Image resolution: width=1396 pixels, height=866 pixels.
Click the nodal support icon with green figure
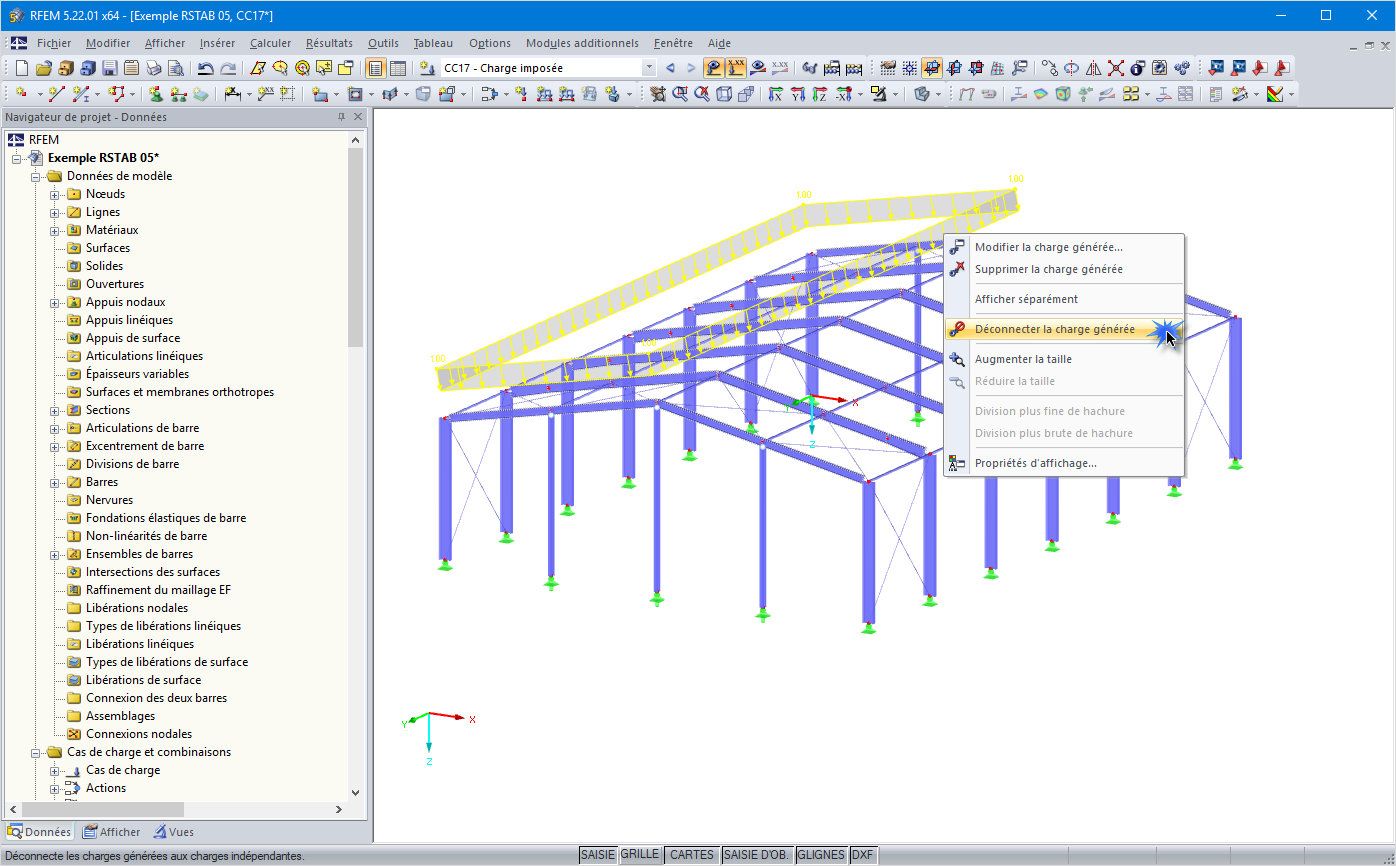(x=156, y=94)
